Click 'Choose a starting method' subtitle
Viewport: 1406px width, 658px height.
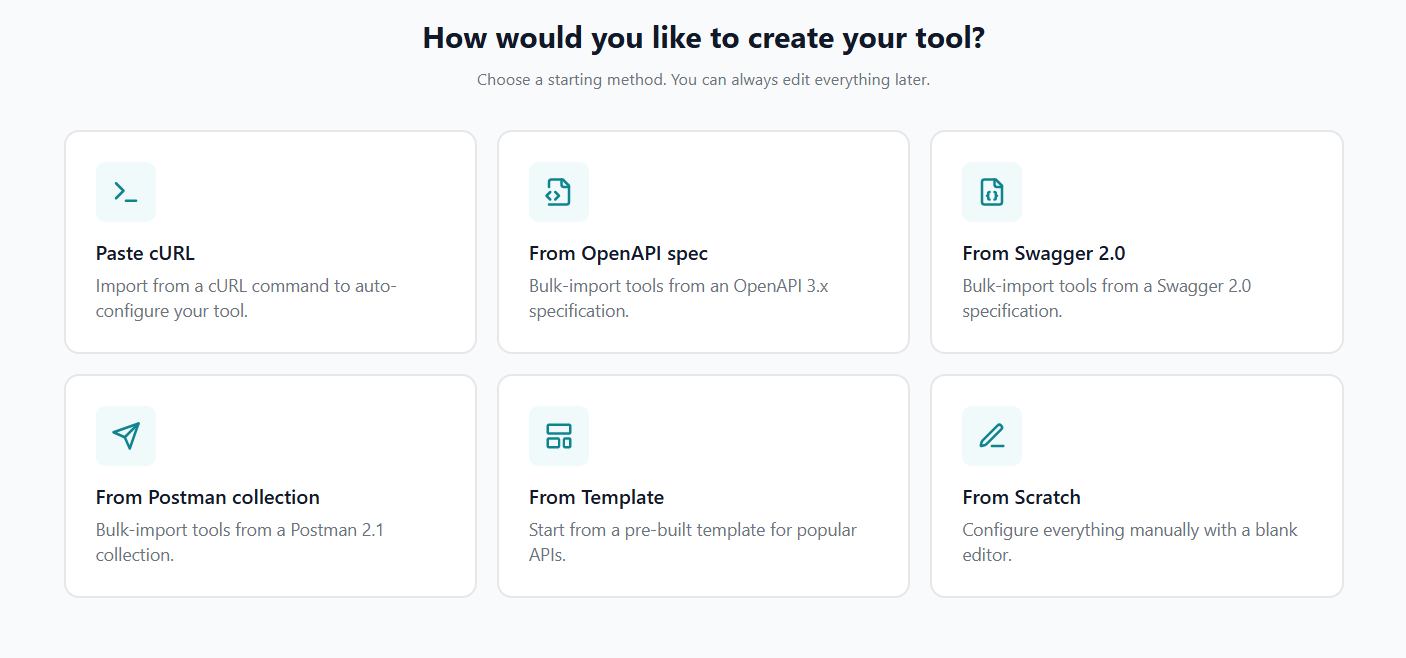coord(703,80)
